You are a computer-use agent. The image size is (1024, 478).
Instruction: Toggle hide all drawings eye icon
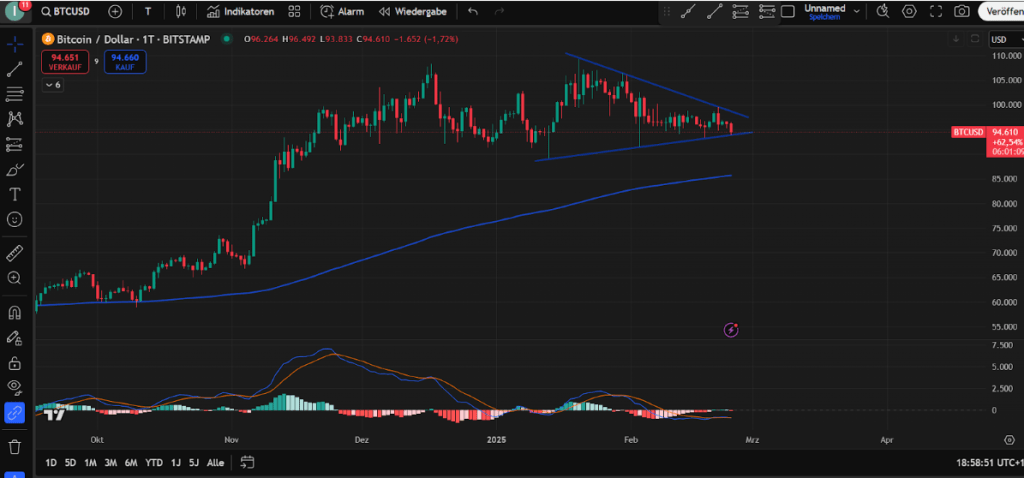click(15, 387)
